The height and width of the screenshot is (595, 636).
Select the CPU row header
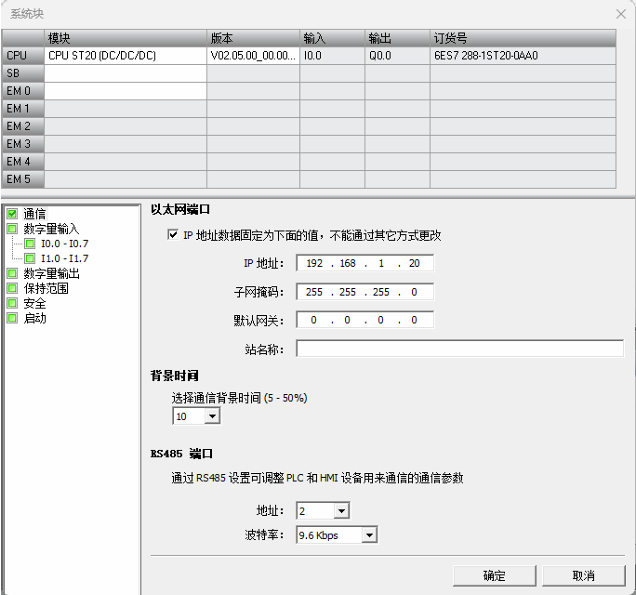click(23, 56)
